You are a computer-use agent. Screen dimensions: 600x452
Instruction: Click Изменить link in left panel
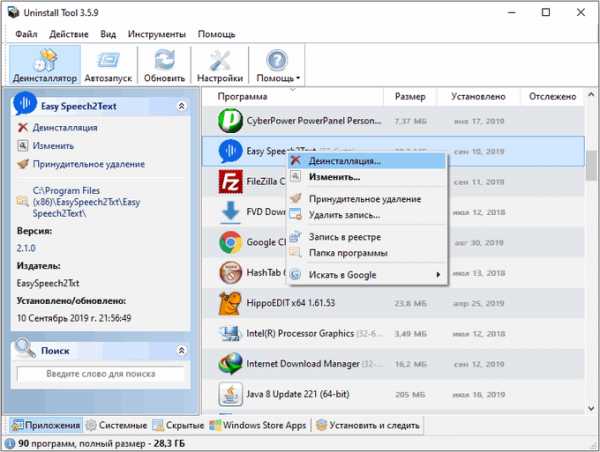click(53, 146)
